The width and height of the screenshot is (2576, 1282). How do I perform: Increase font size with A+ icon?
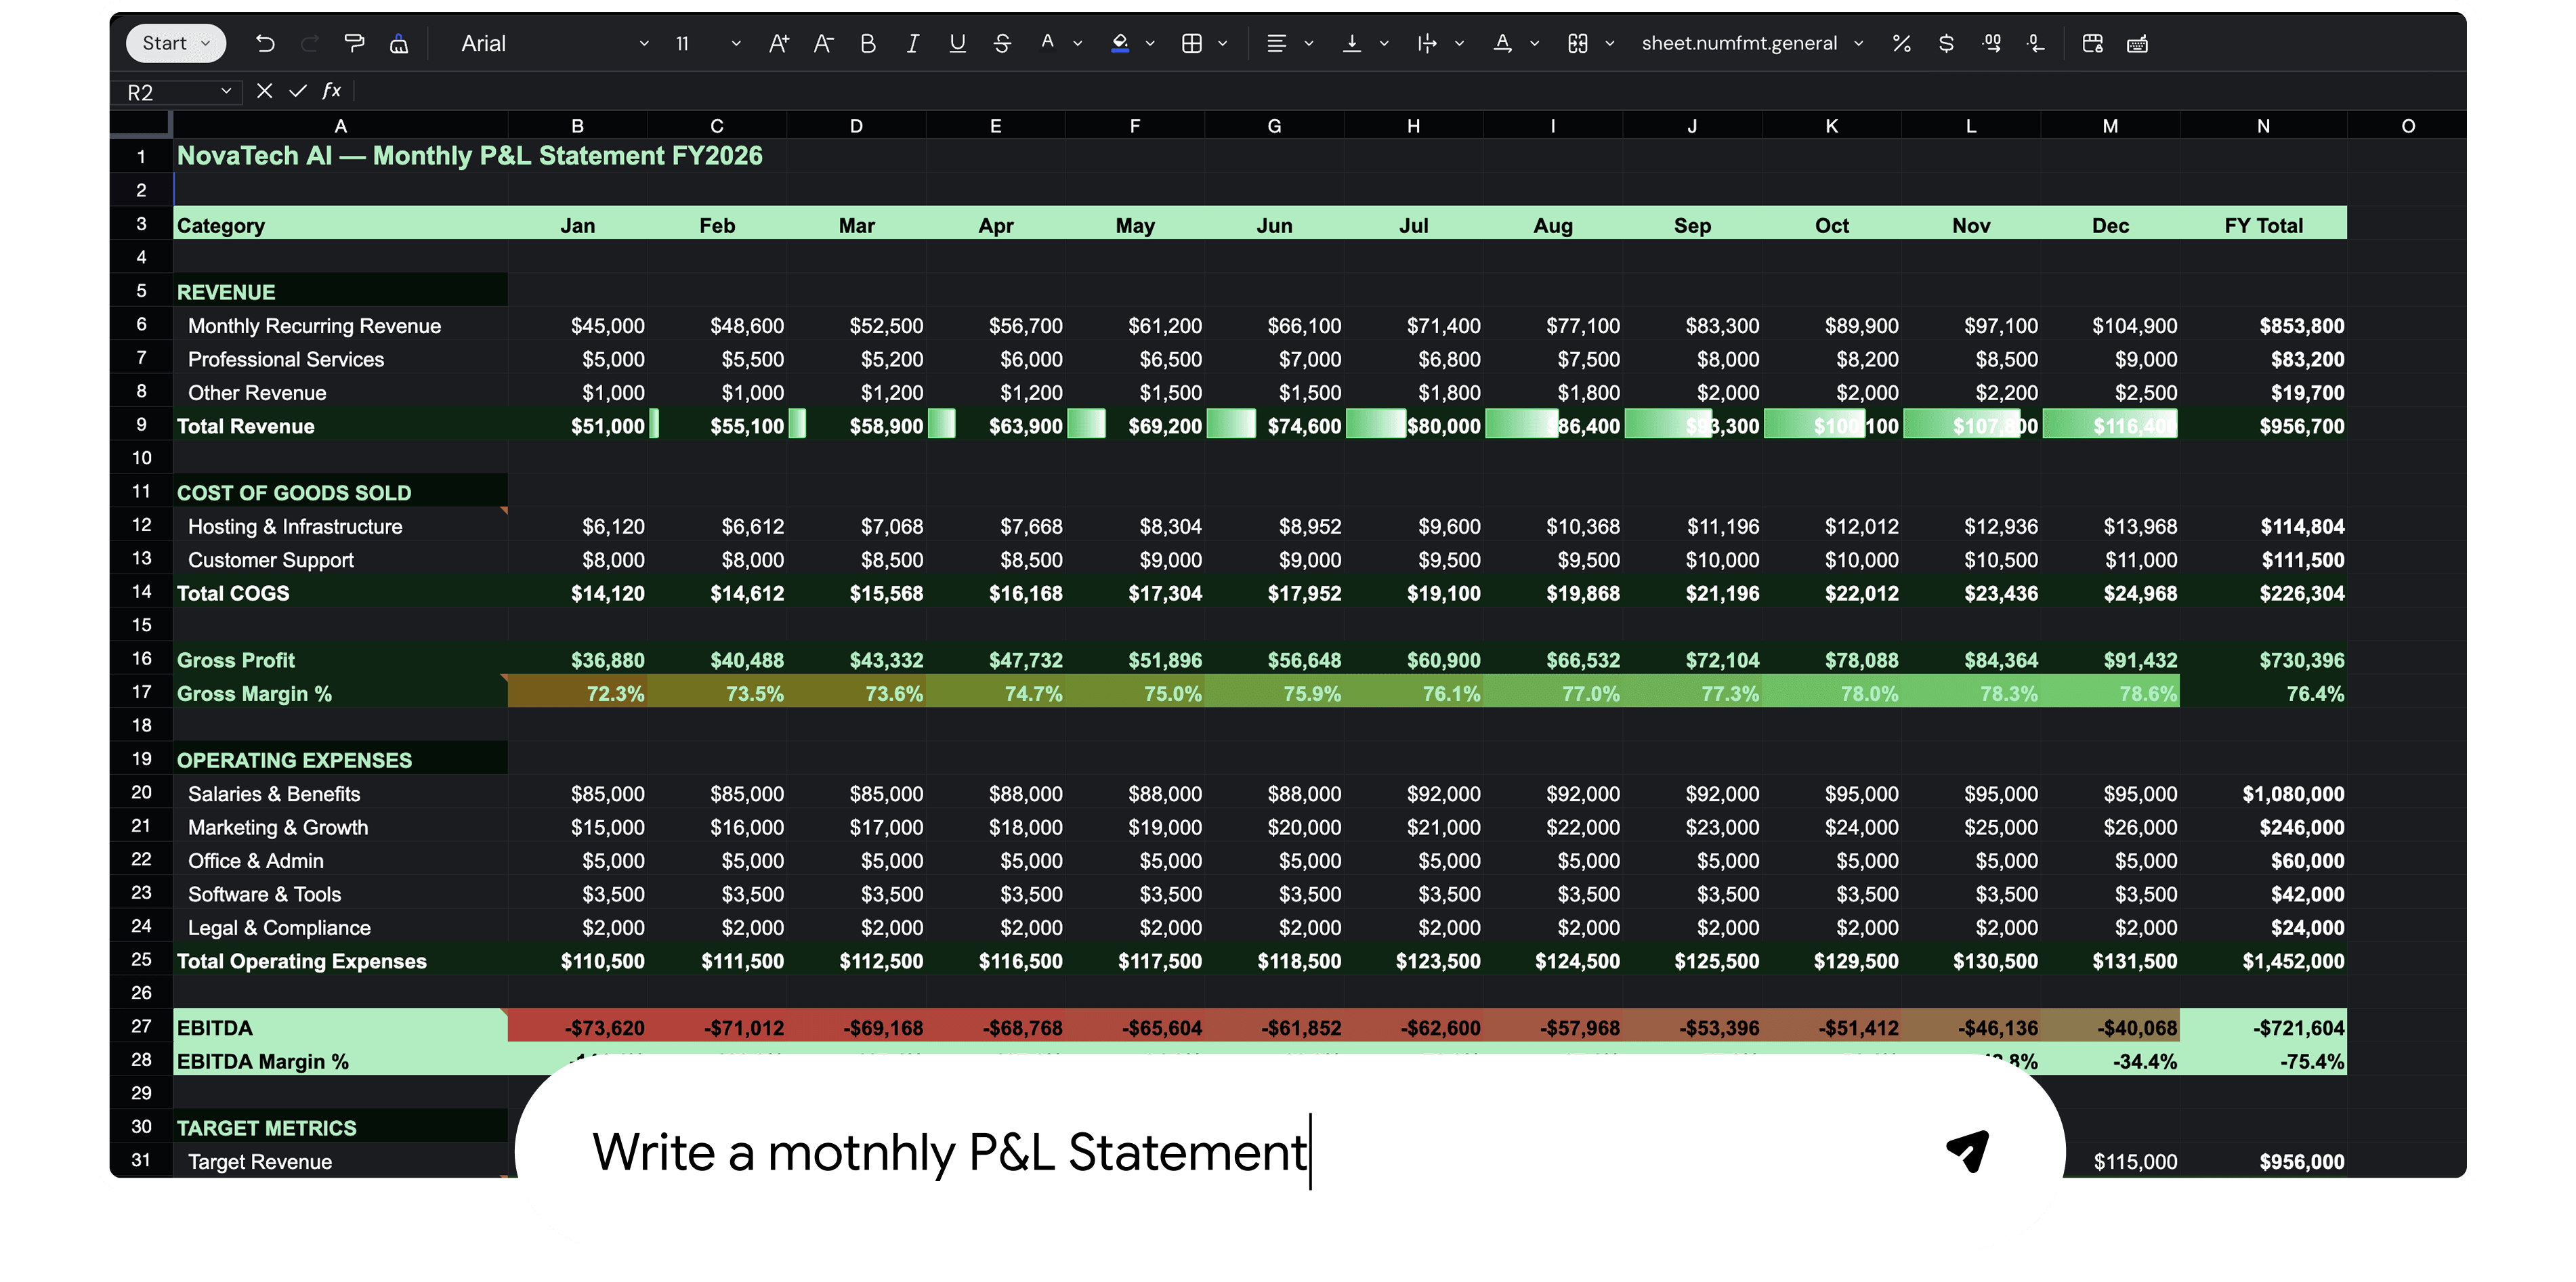pos(778,43)
